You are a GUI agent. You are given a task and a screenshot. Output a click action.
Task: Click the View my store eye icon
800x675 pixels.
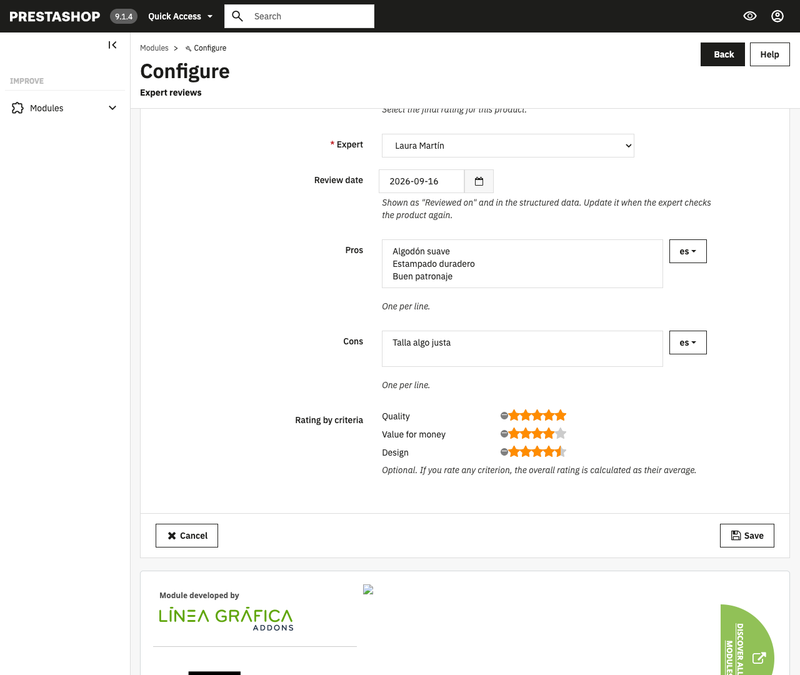749,16
